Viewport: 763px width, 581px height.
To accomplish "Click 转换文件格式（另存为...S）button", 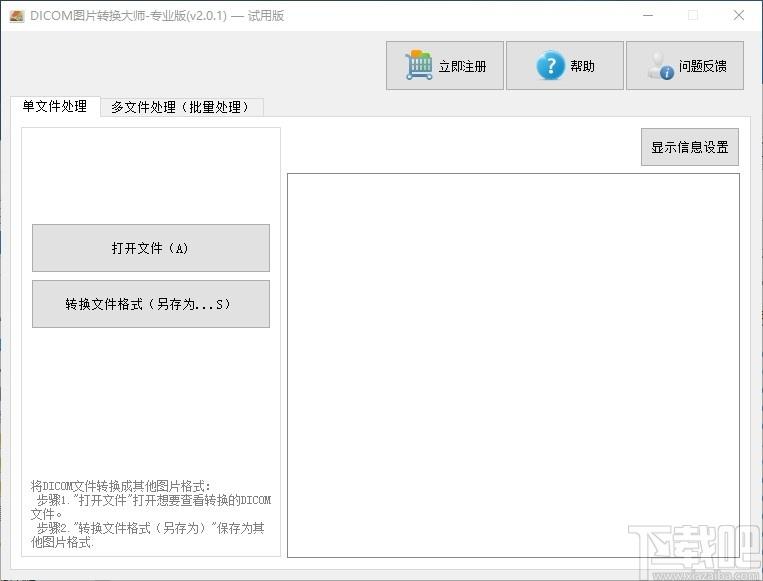I will (x=151, y=304).
